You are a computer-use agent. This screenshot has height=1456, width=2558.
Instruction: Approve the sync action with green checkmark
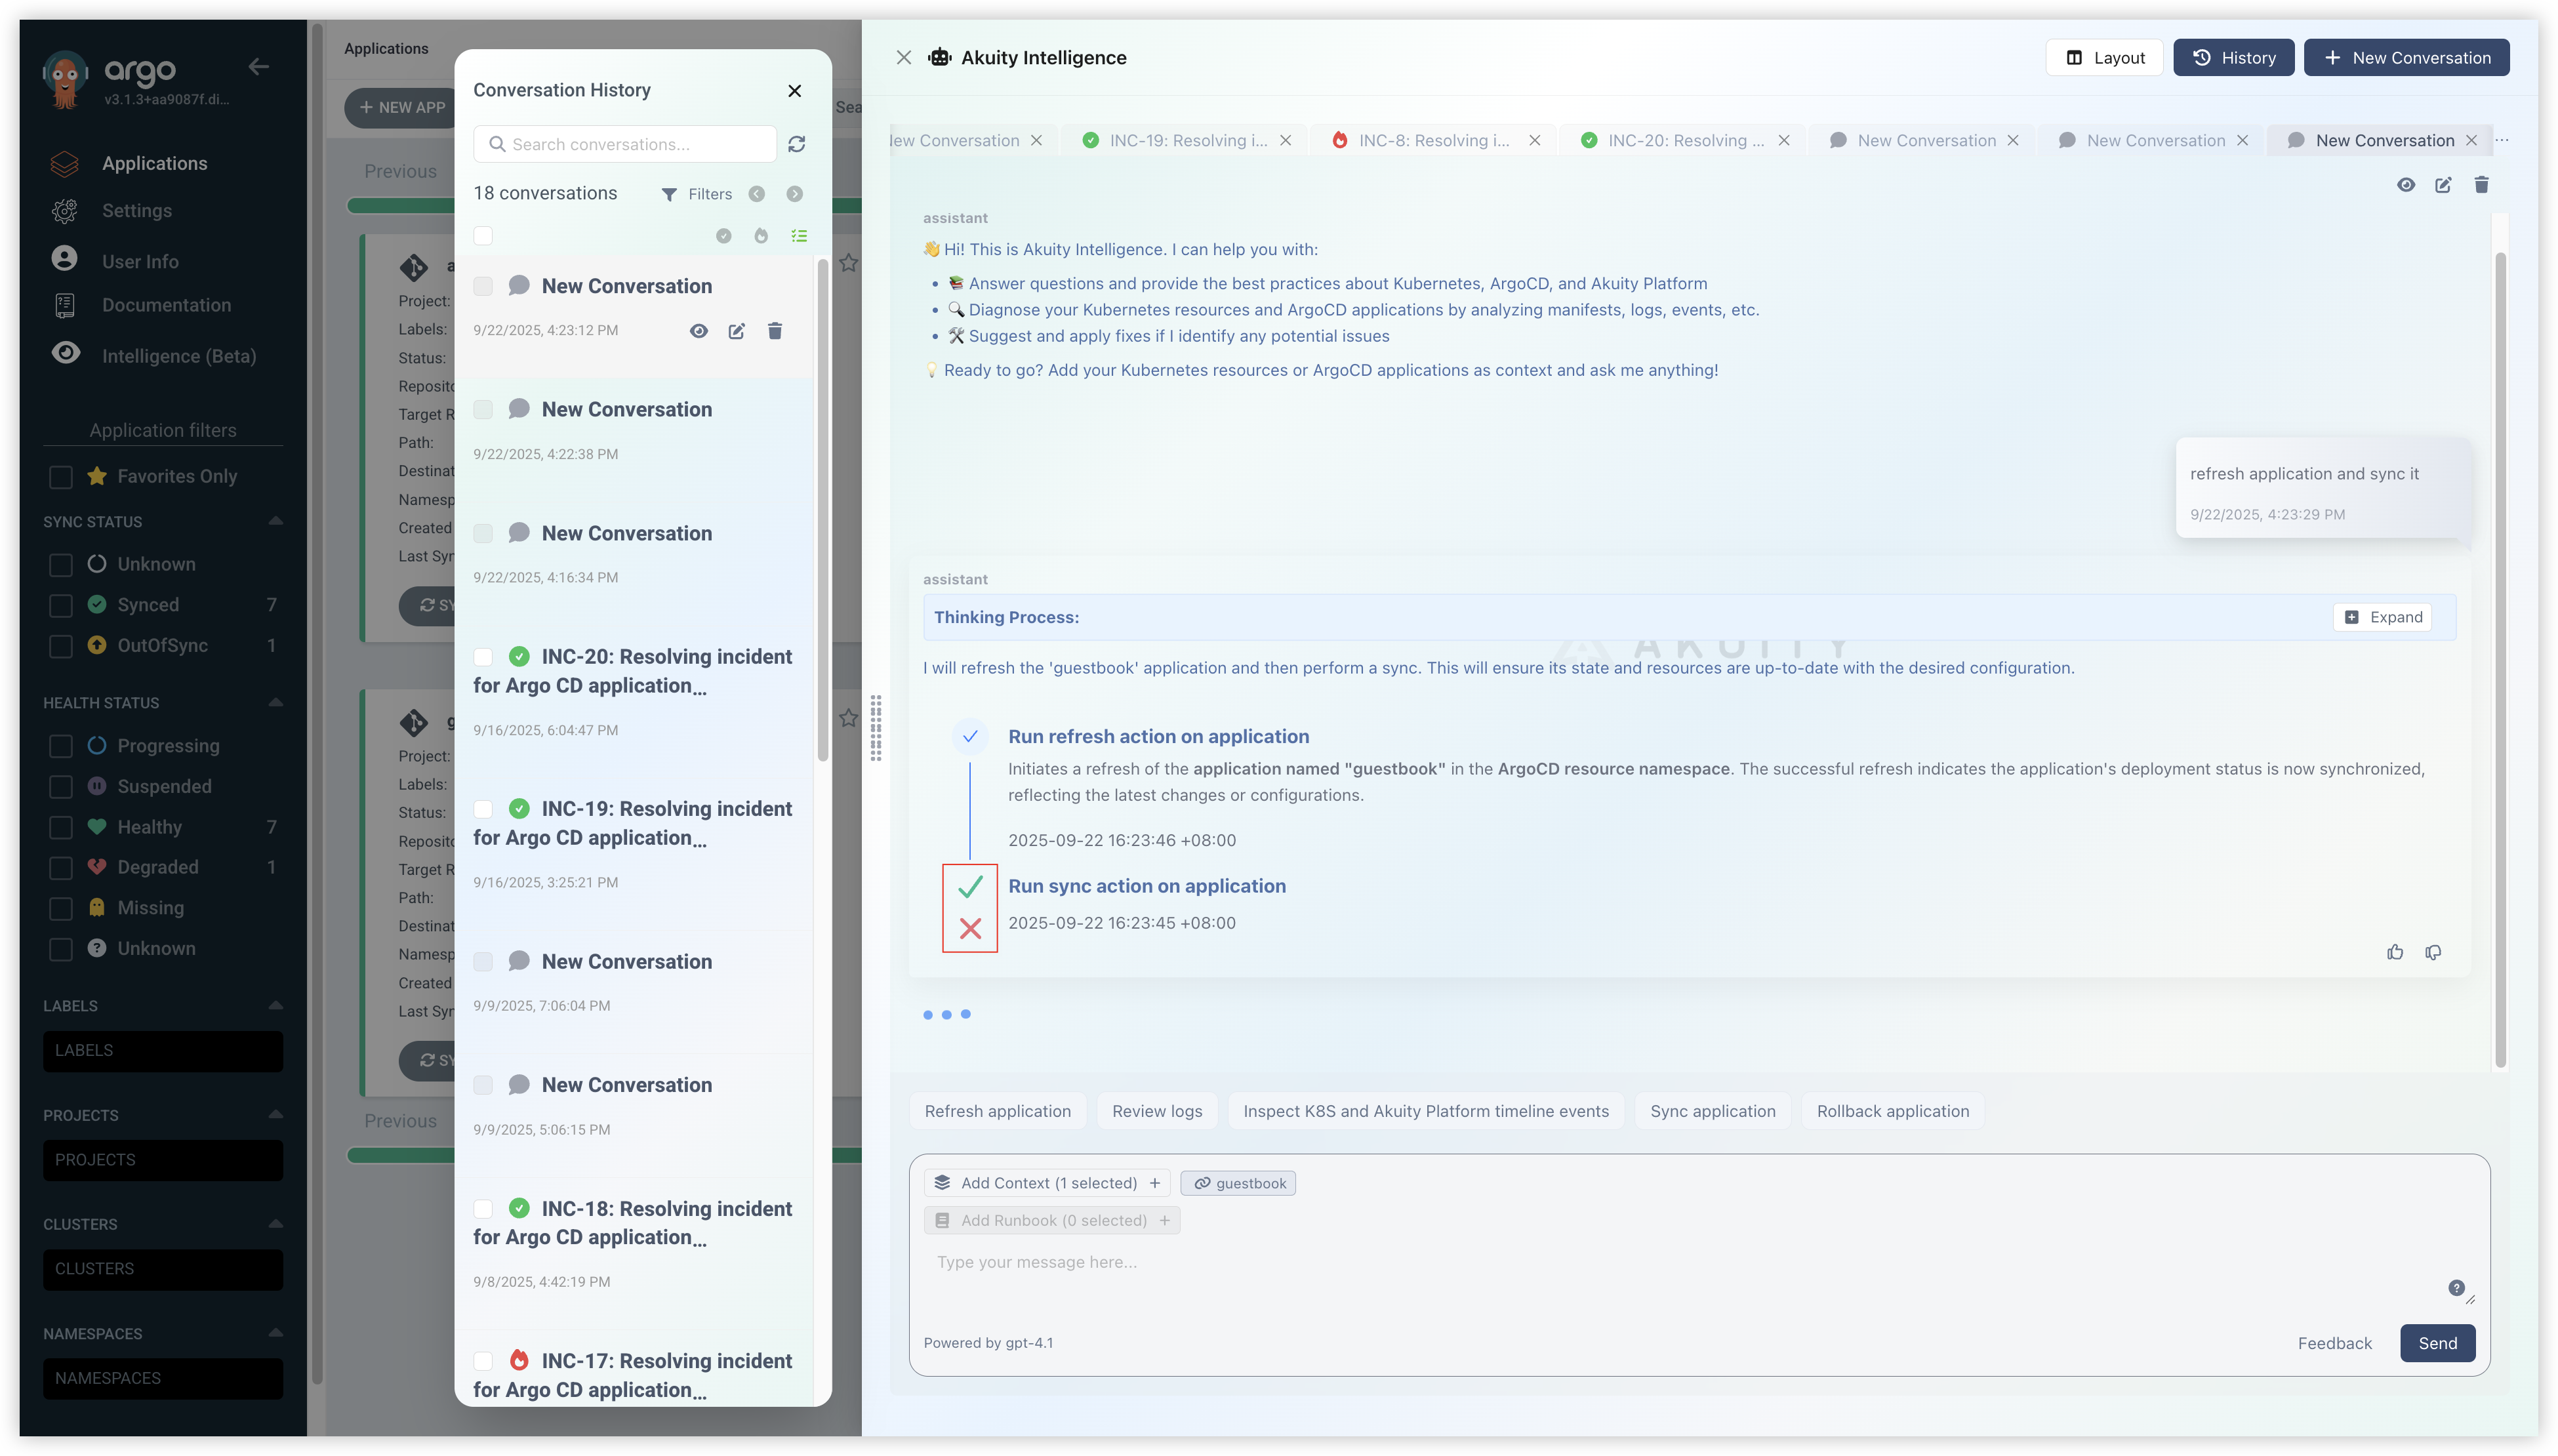point(969,887)
